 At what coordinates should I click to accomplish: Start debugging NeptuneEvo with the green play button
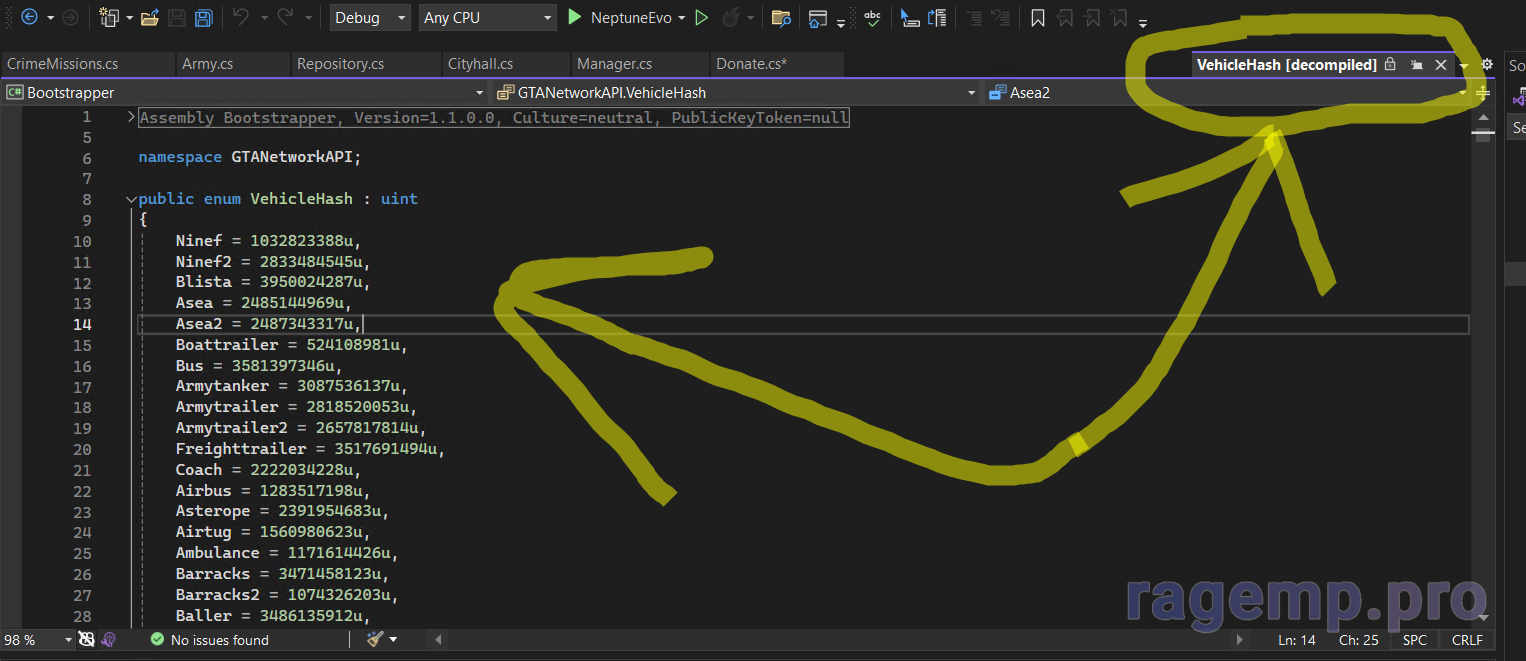pos(574,17)
